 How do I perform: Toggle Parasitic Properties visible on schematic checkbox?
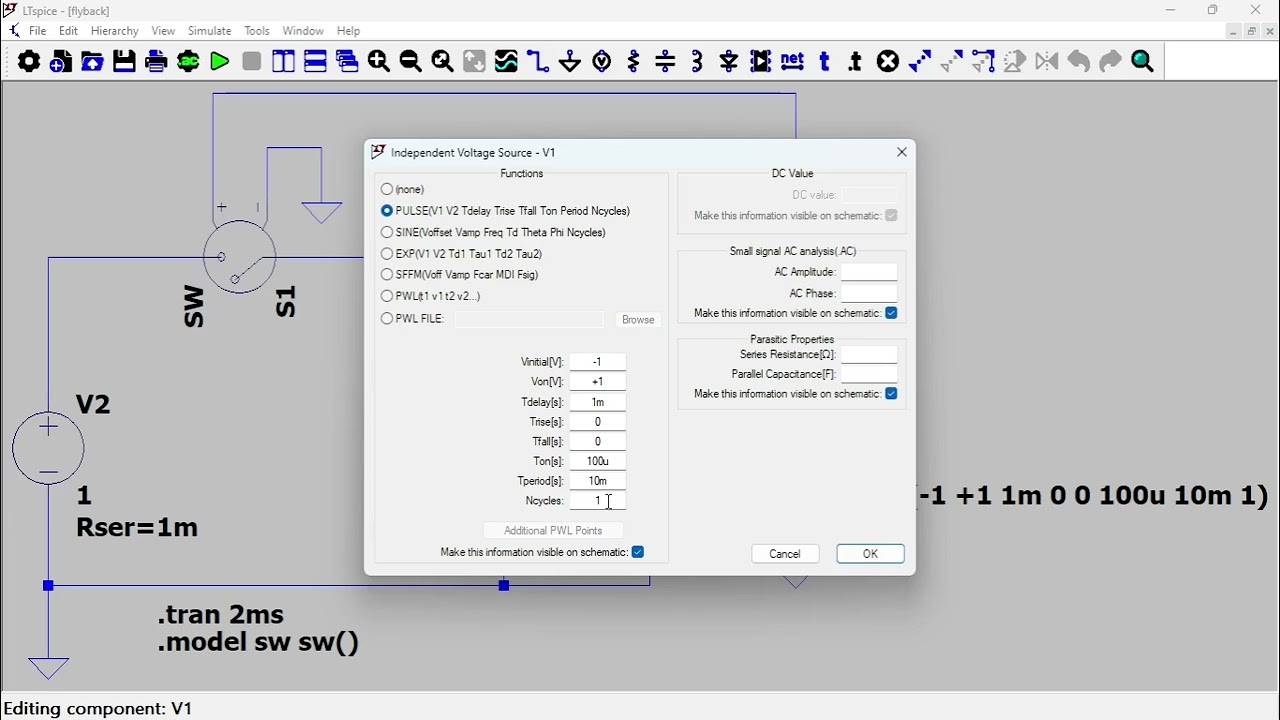coord(891,394)
